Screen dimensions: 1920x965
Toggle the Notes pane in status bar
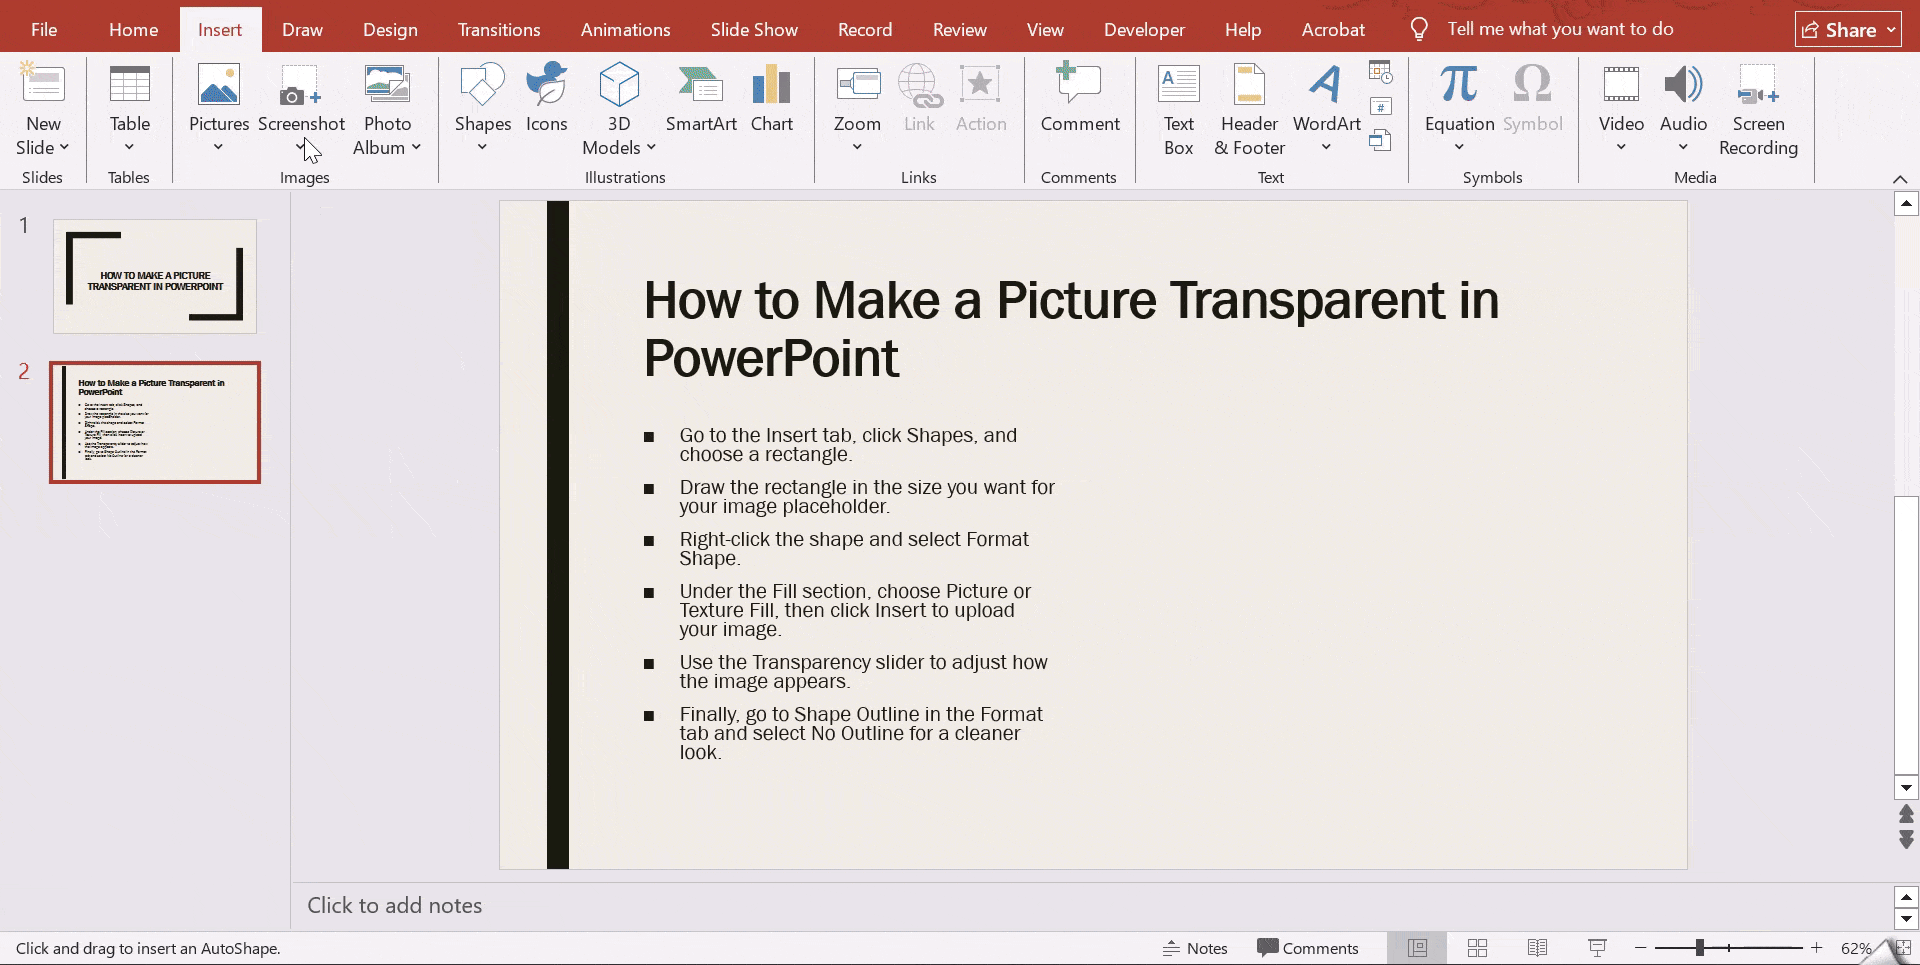(1195, 948)
